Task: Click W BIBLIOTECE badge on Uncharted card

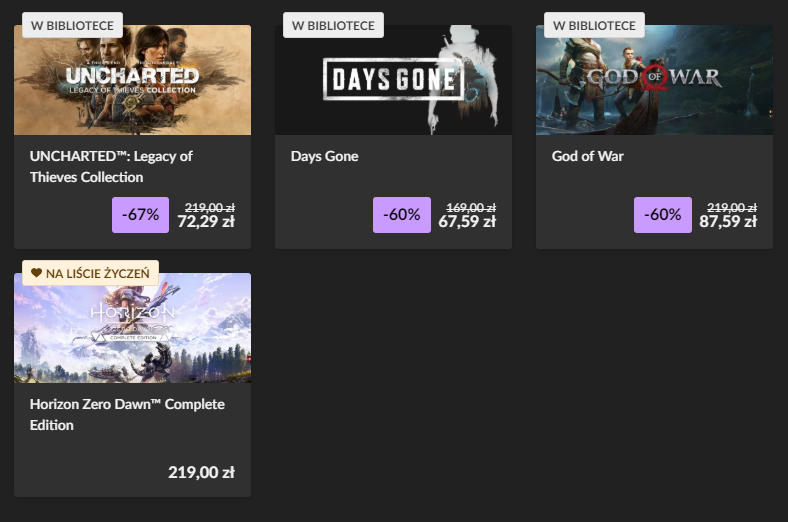Action: (72, 25)
